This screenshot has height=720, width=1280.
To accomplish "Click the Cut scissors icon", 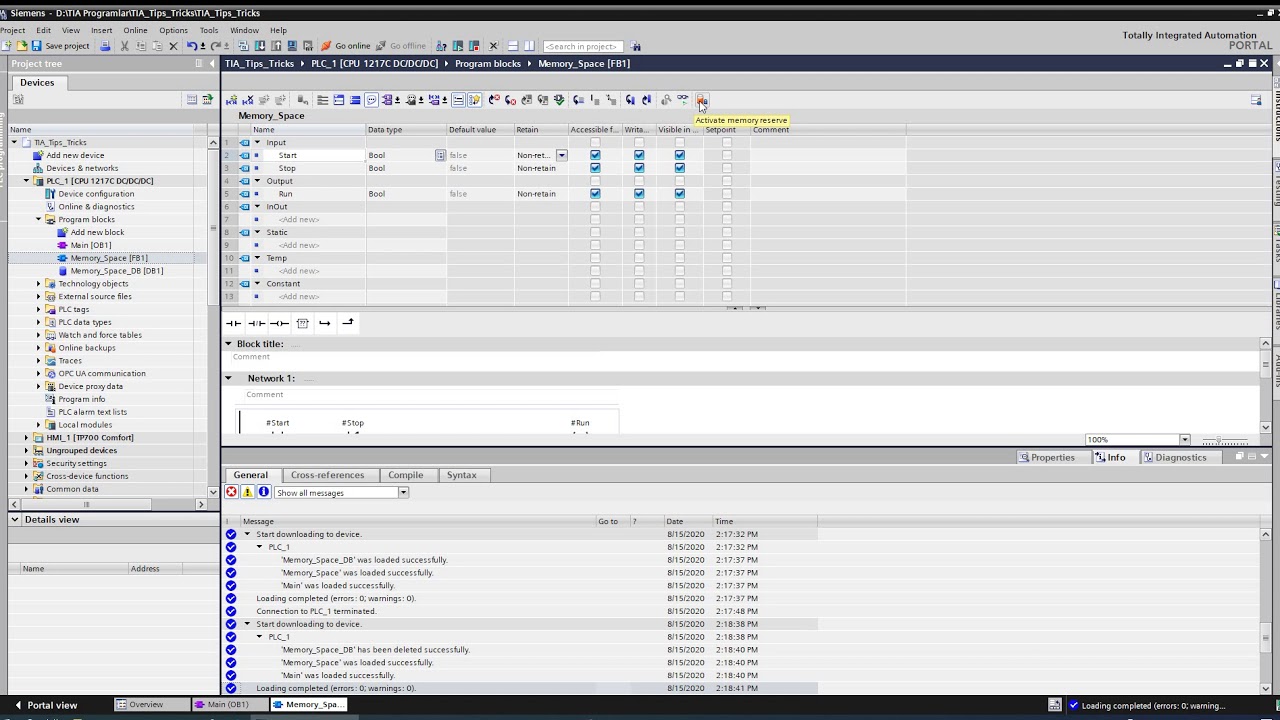I will 124,46.
